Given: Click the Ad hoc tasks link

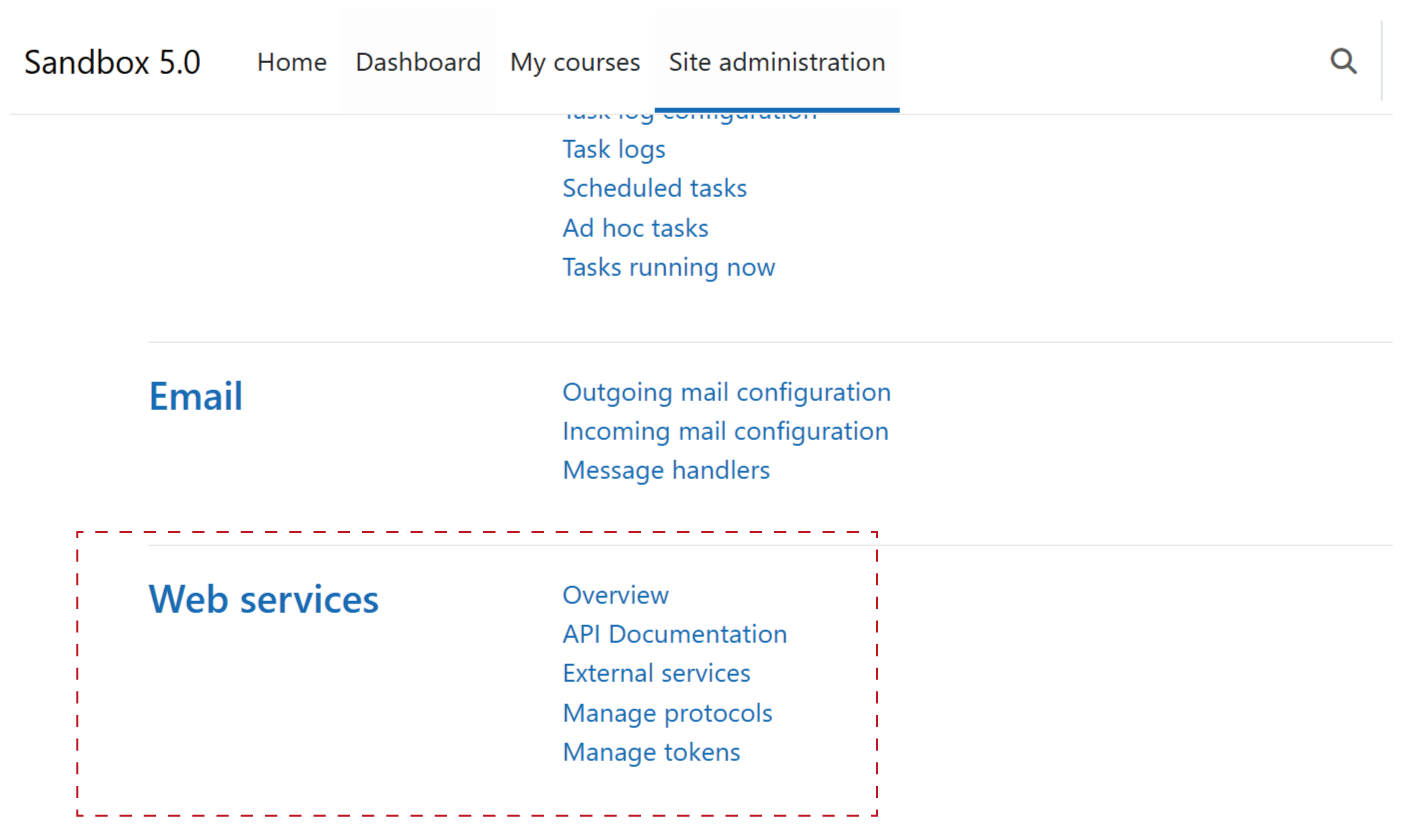Looking at the screenshot, I should (635, 228).
